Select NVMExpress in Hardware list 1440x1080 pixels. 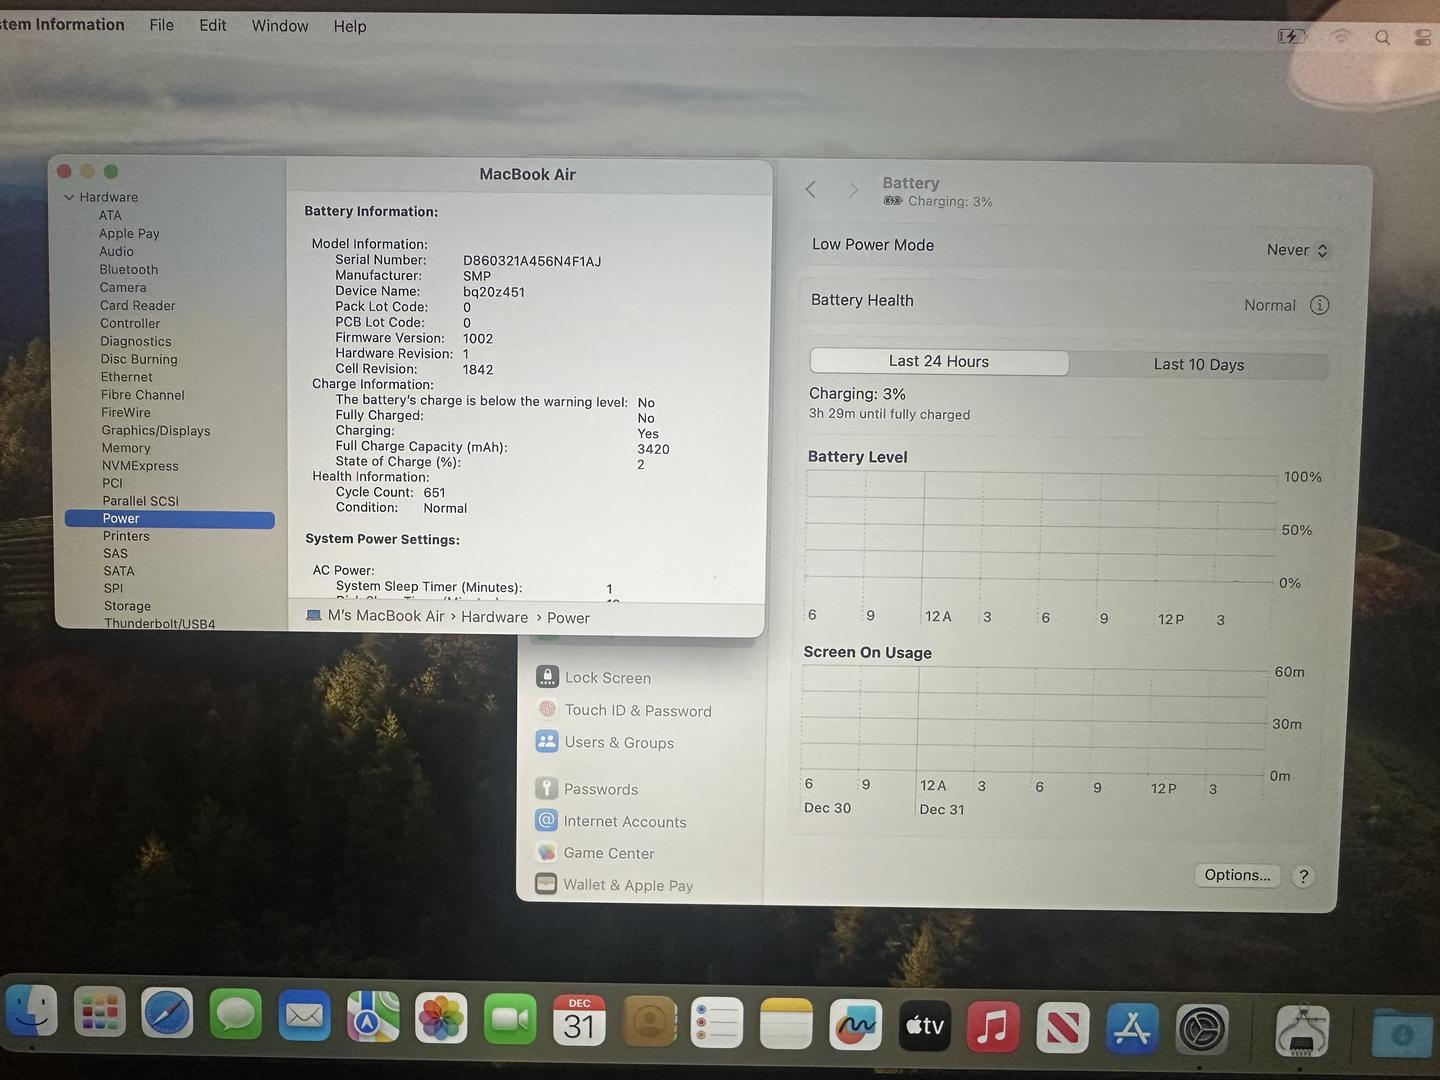140,465
